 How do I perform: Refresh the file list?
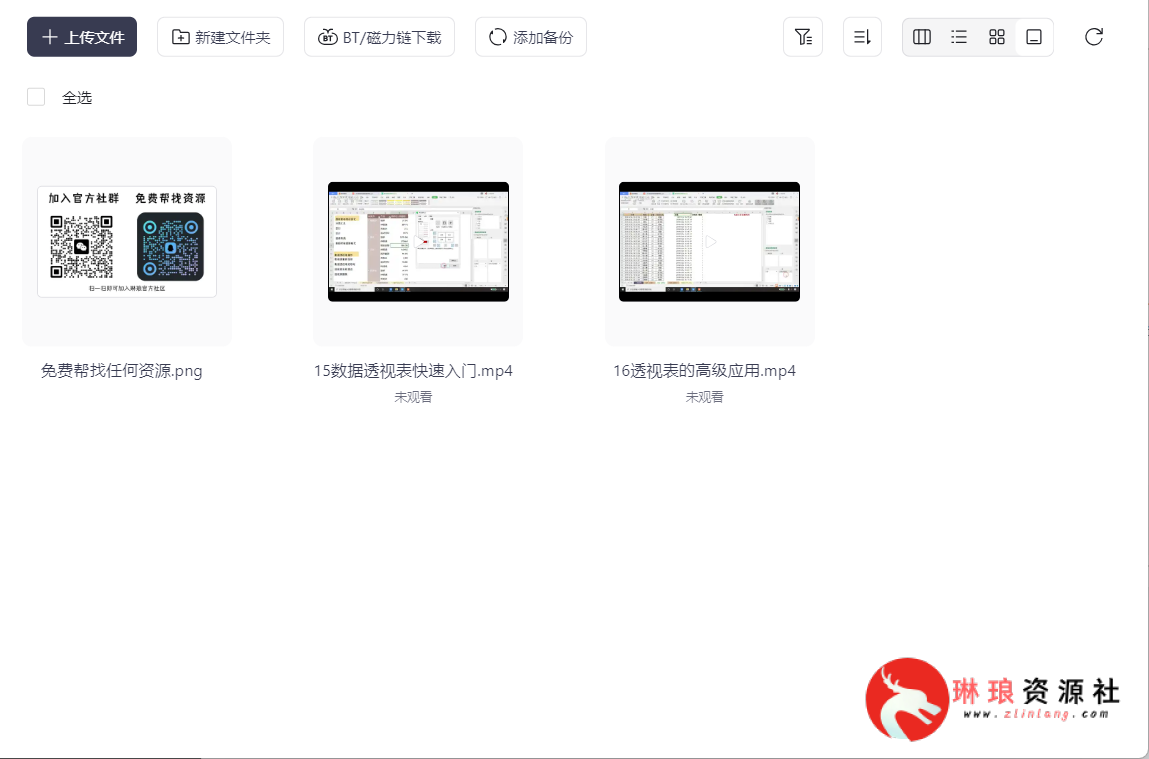coord(1094,37)
